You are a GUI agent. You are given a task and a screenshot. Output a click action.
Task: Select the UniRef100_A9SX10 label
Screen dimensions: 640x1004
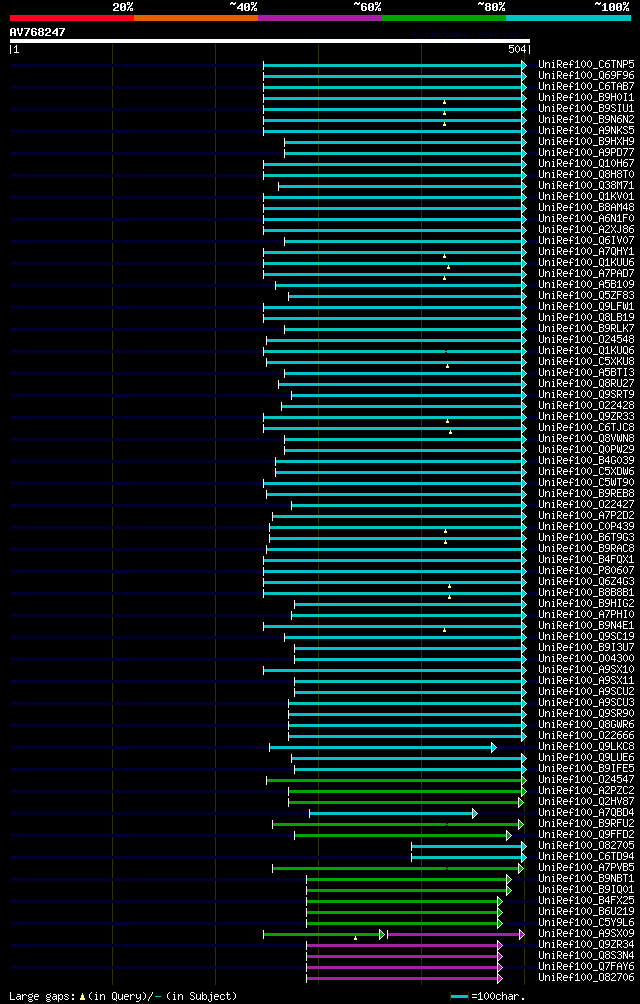click(x=586, y=670)
